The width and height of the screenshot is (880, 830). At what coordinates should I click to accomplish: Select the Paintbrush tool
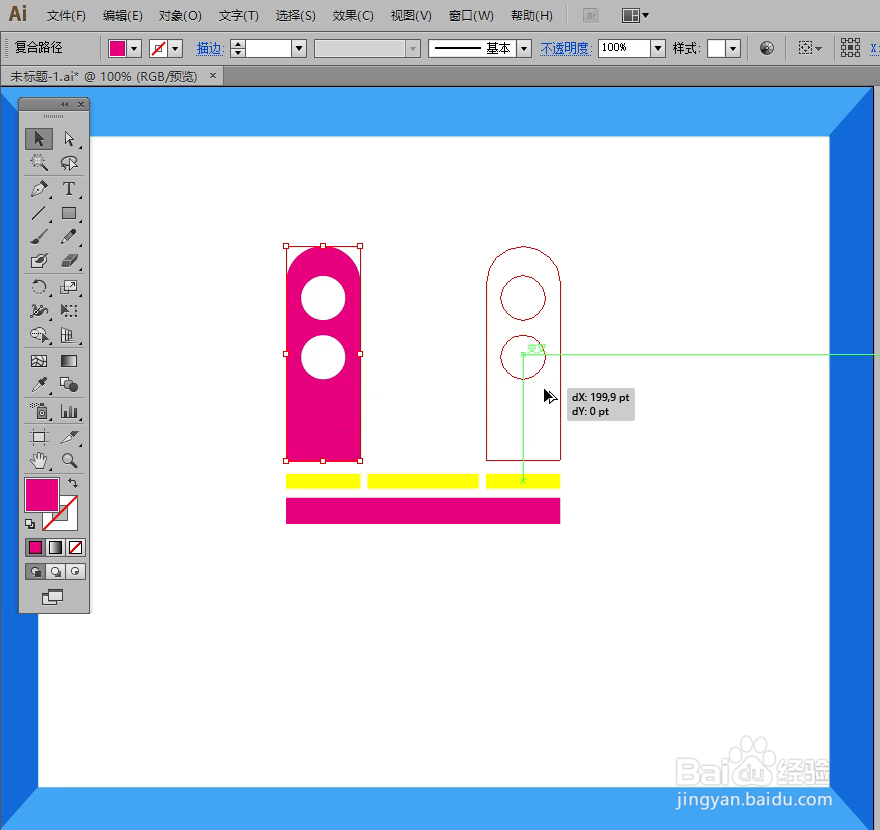pos(39,237)
